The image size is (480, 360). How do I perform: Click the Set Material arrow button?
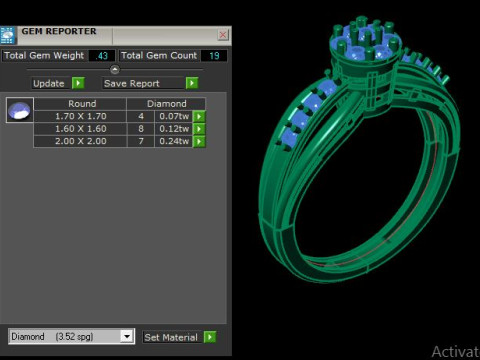click(x=210, y=337)
